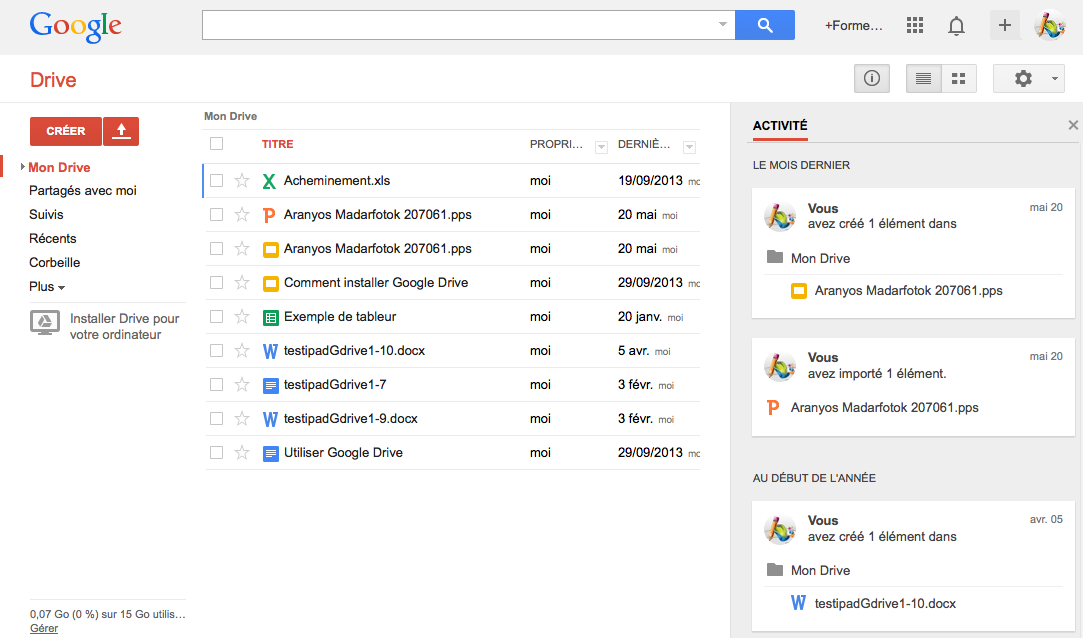Expand the Mon Drive tree triangle

click(x=23, y=167)
